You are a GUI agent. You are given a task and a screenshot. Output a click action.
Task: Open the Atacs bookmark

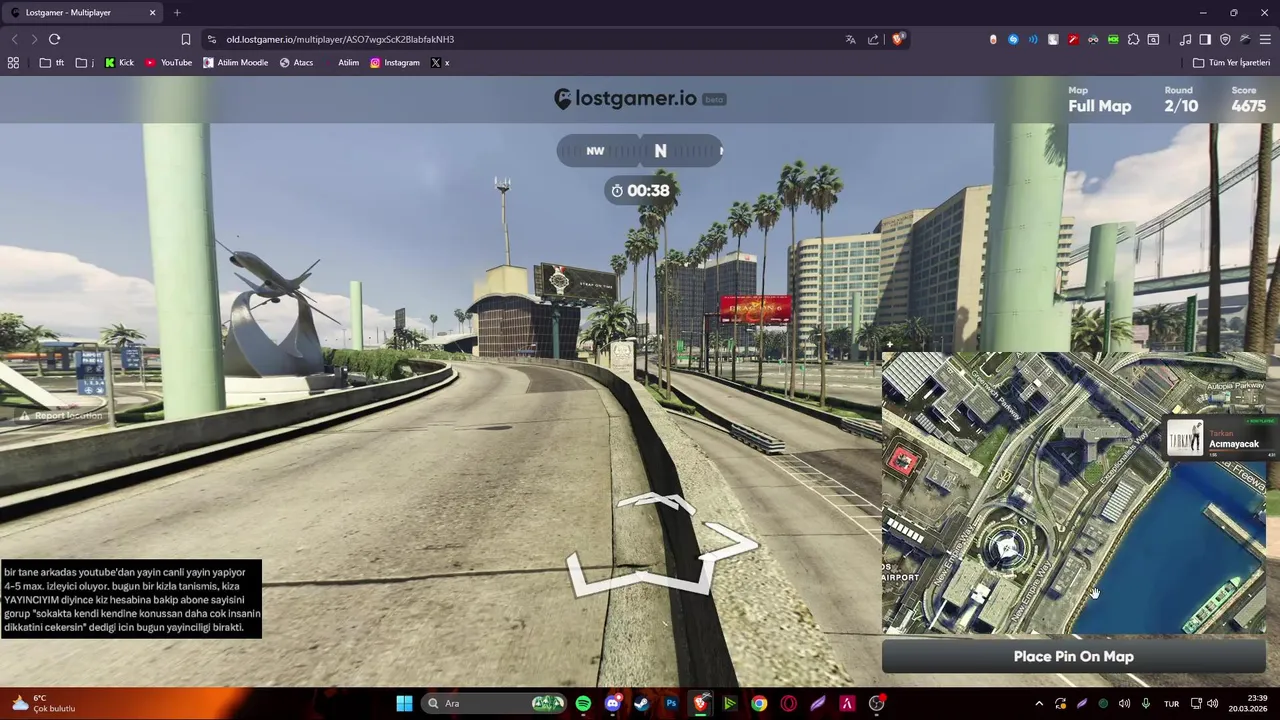pos(296,62)
